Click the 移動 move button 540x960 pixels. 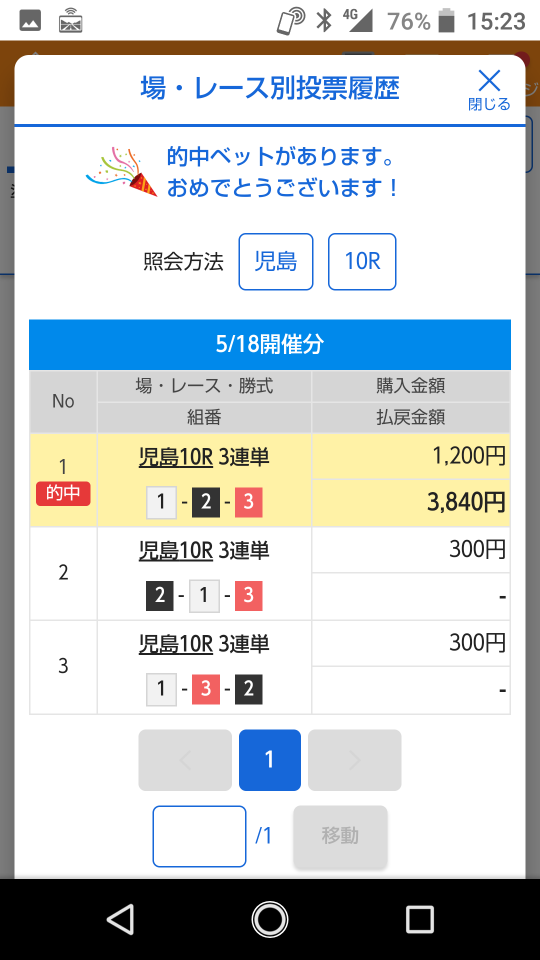(x=340, y=836)
